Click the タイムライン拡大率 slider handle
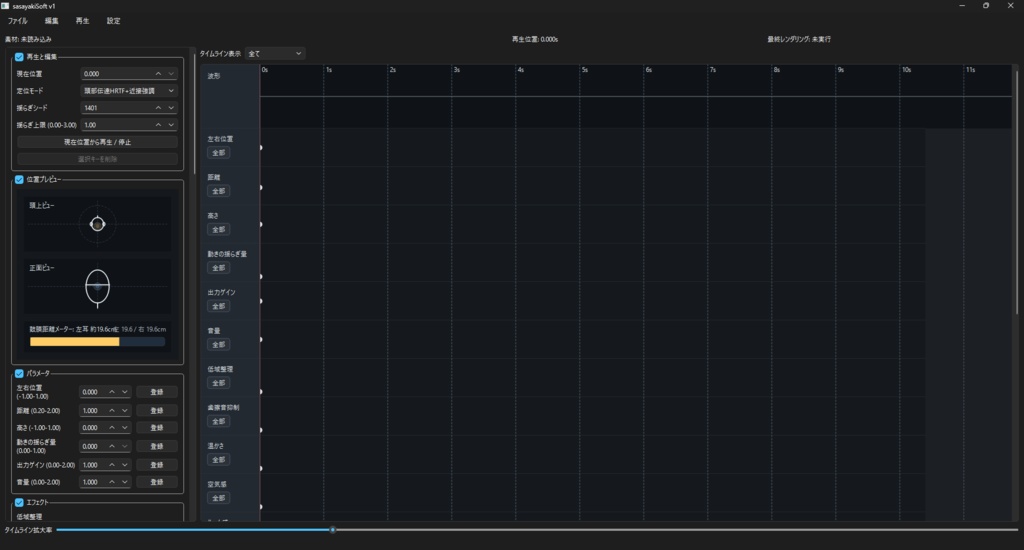The height and width of the screenshot is (550, 1024). point(332,530)
